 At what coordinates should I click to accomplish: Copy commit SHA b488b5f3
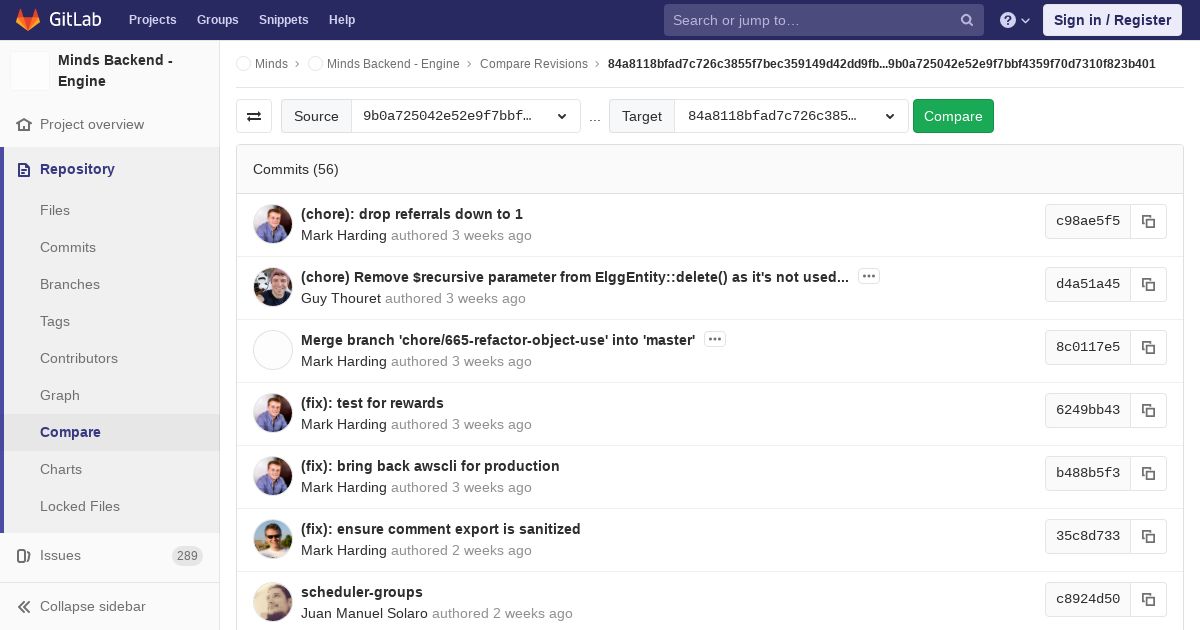1148,473
